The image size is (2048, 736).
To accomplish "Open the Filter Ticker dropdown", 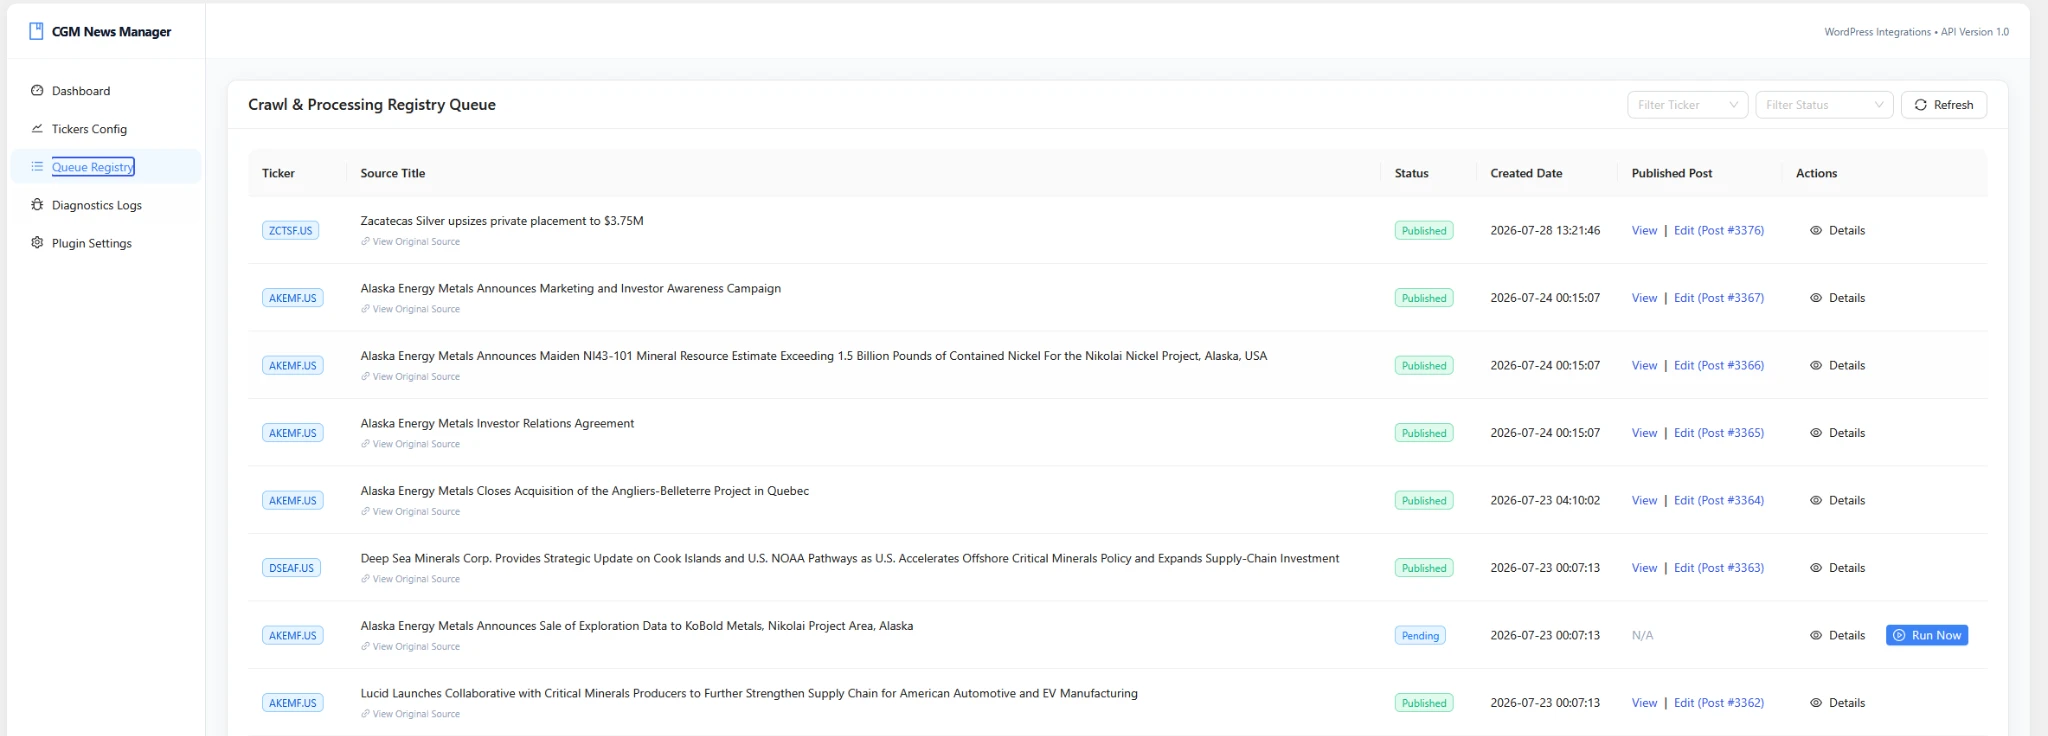I will (x=1688, y=105).
